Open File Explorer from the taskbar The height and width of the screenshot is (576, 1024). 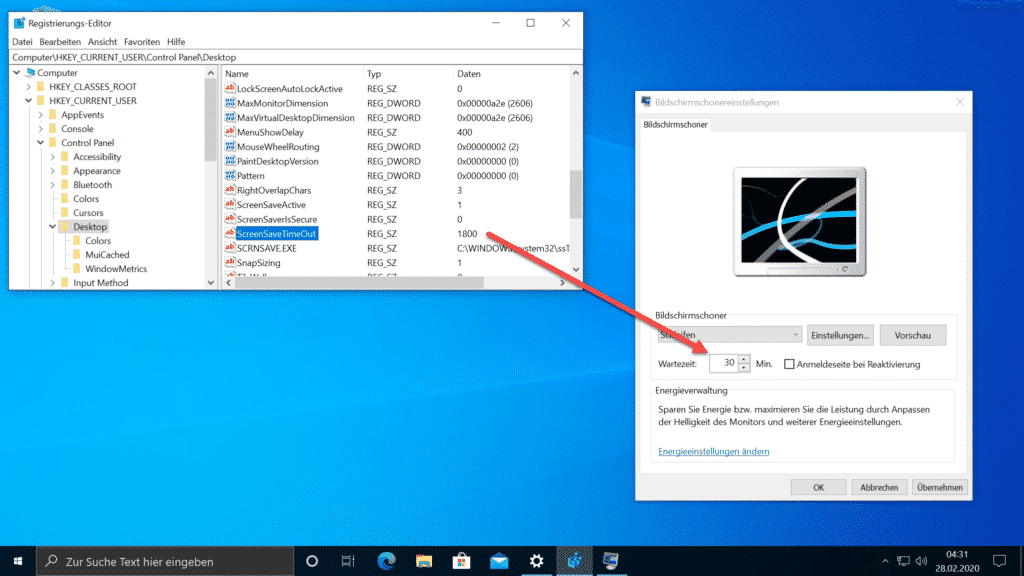424,561
